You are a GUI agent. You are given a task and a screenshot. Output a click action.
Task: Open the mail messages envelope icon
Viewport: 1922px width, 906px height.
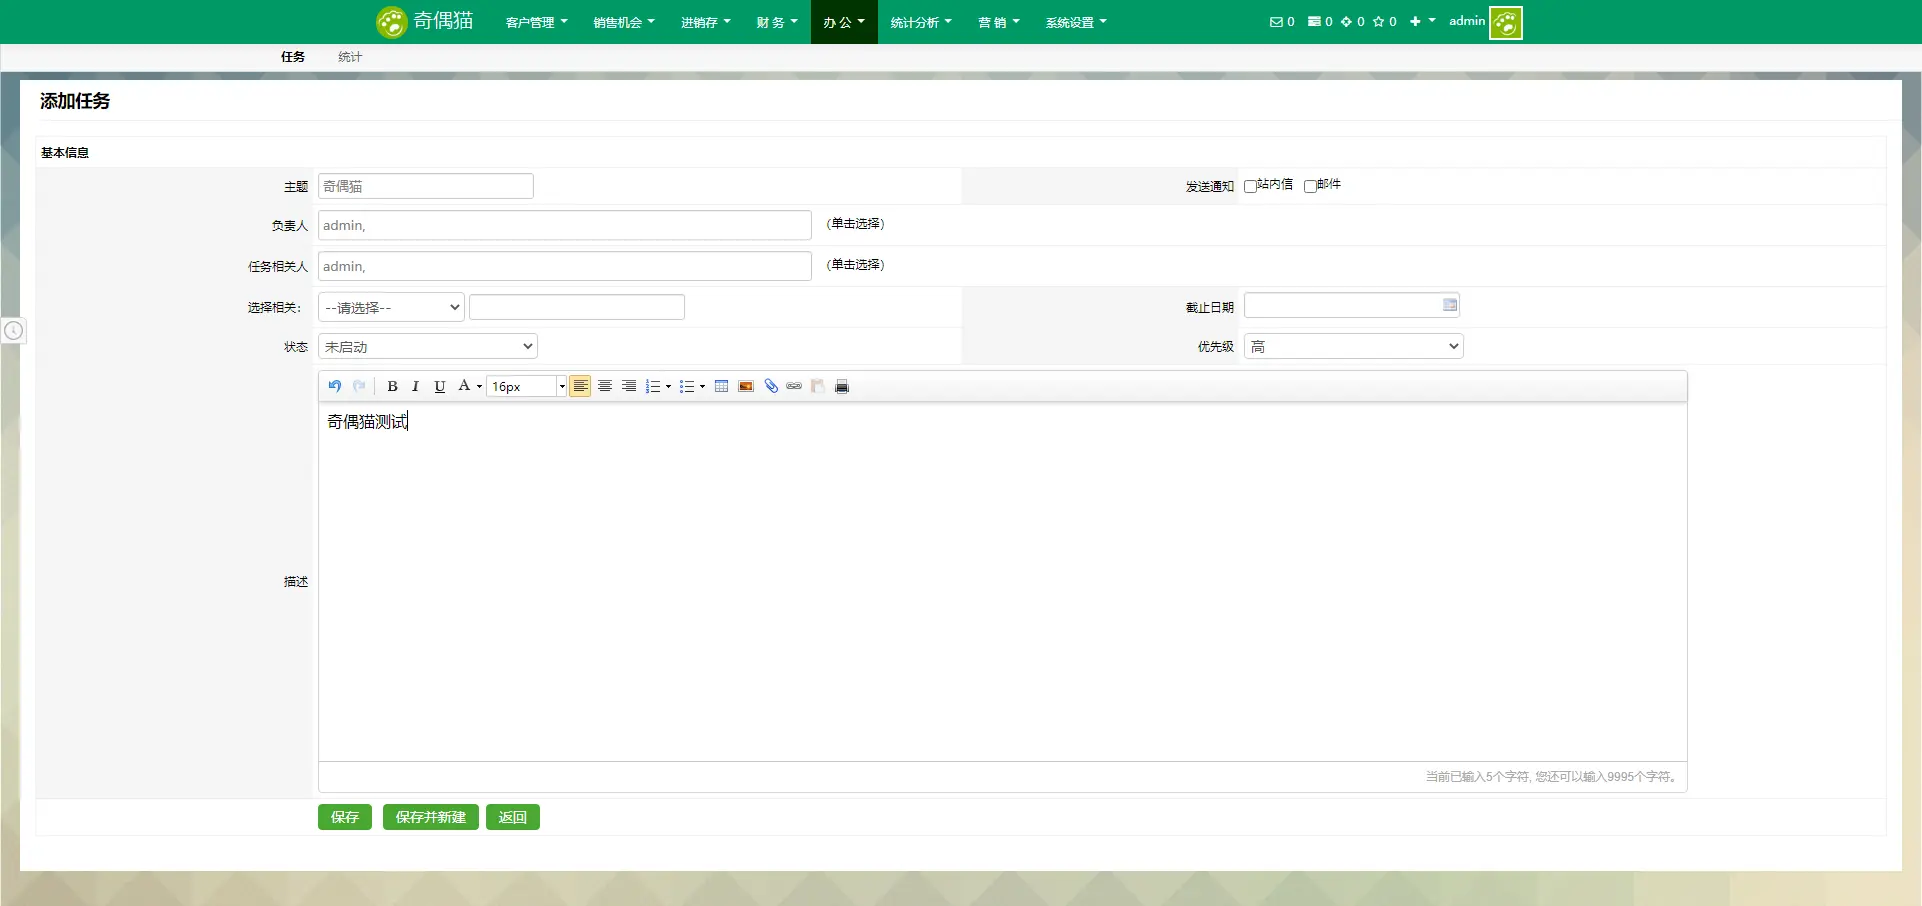tap(1276, 21)
